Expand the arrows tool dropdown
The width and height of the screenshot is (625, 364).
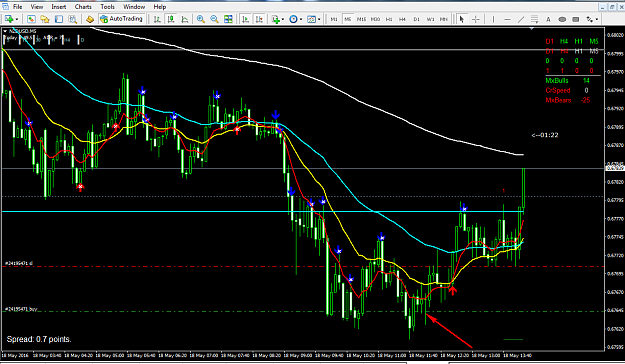(597, 19)
